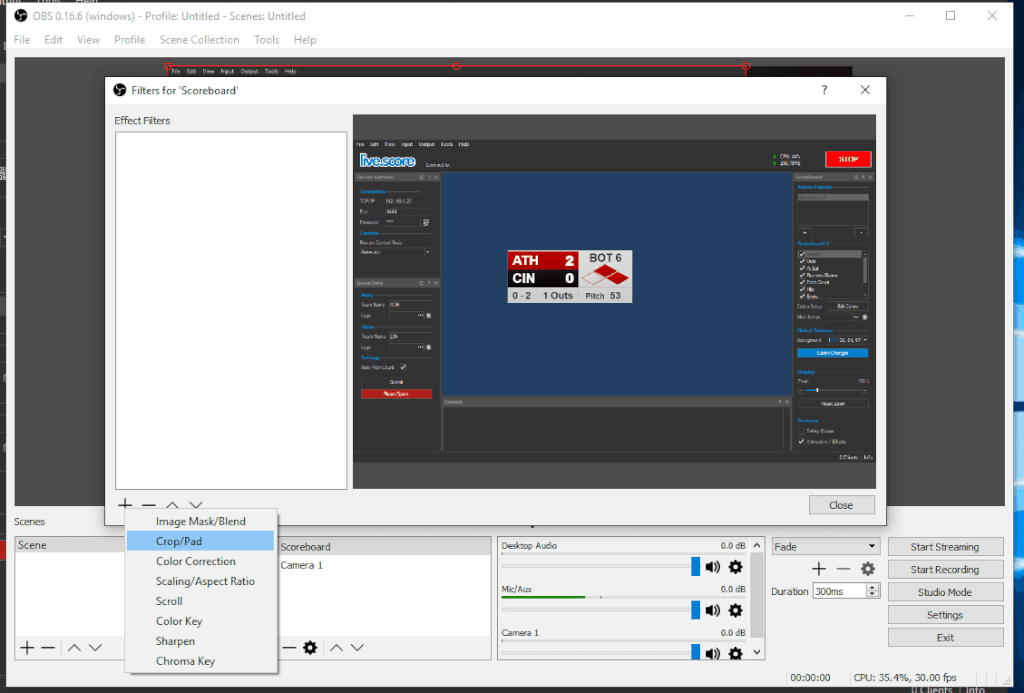Open the Scene Collection menu

coord(199,40)
